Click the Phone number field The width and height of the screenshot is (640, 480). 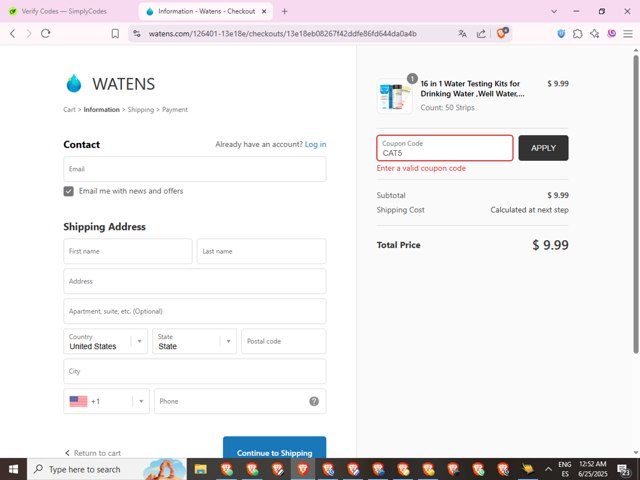click(x=240, y=401)
